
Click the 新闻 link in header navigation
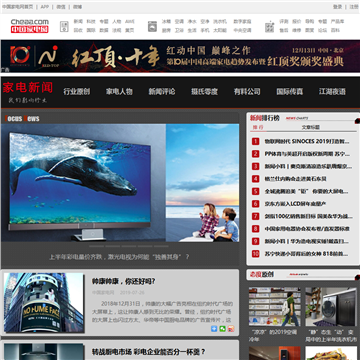coord(78,21)
